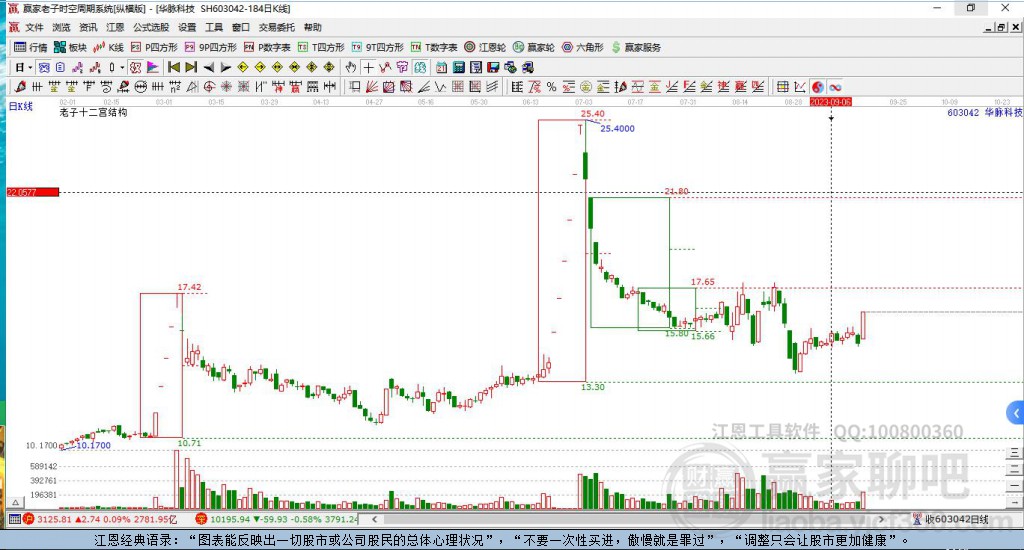Click the black left arrow icon
Viewport: 1024px width, 550px height.
(x=209, y=67)
